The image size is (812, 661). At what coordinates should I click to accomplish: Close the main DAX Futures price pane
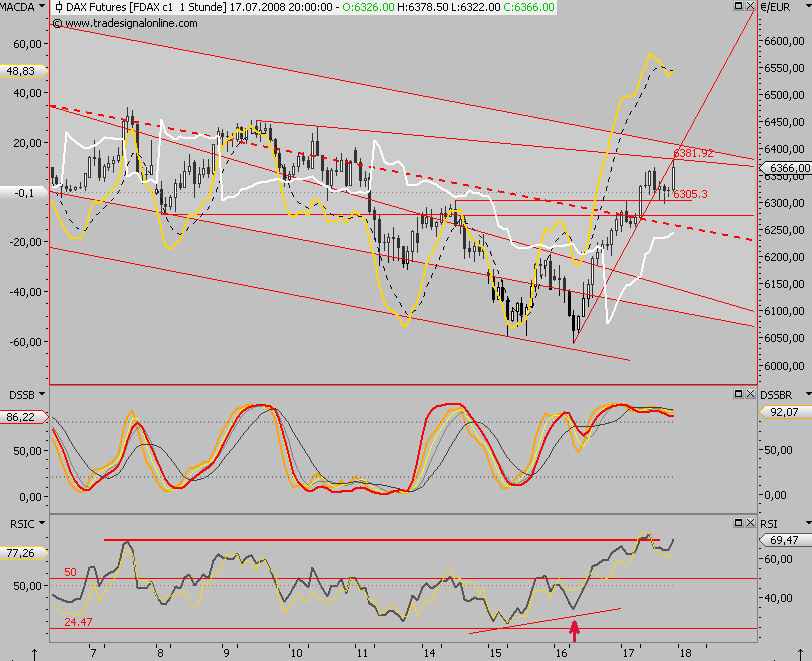750,6
